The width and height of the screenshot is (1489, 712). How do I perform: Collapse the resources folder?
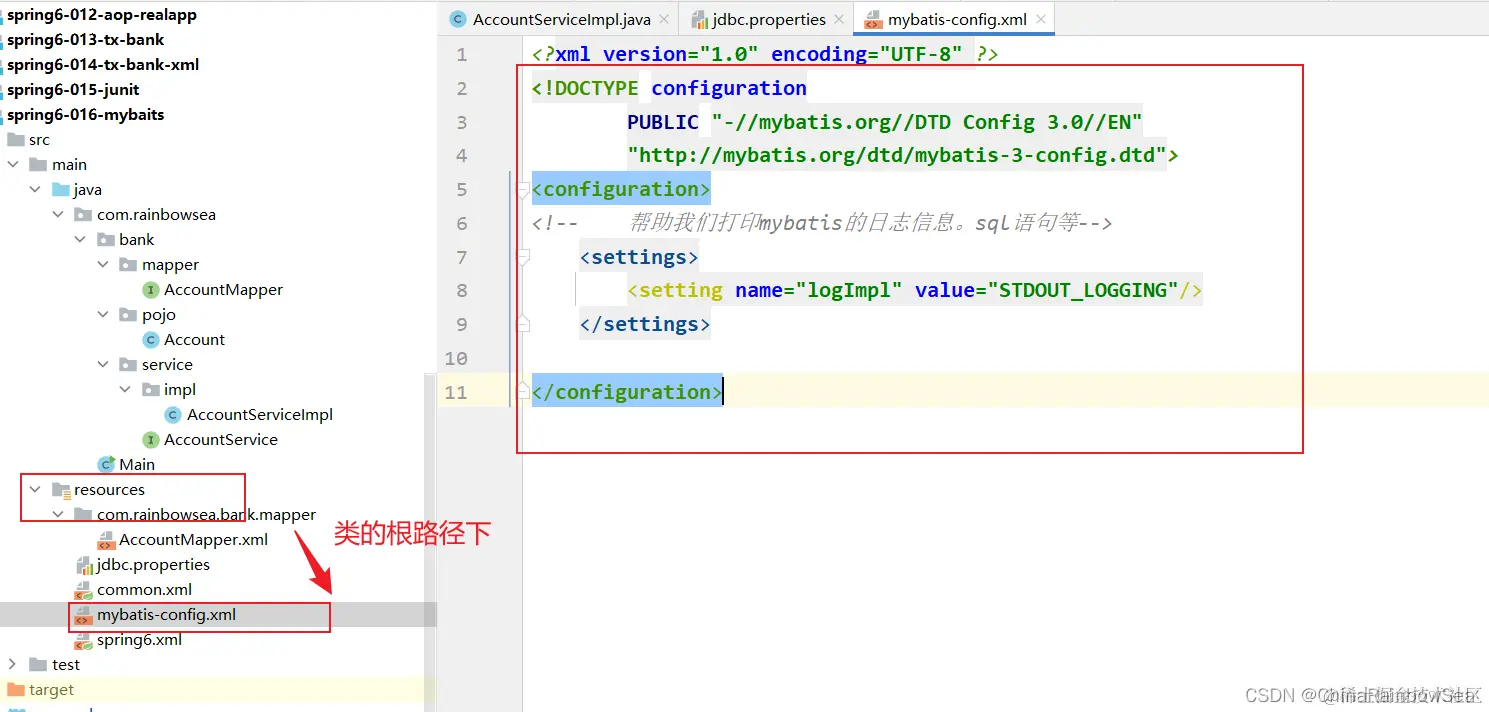(35, 489)
